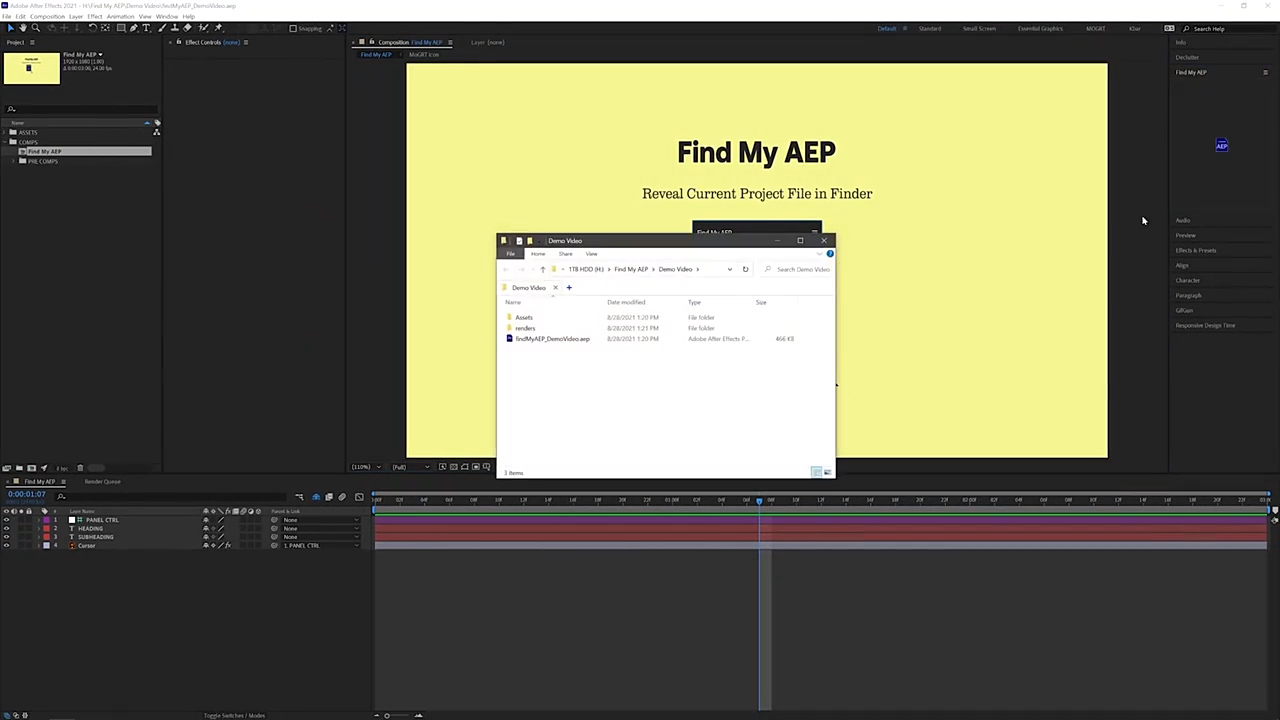Click Find My AEP in Explorer breadcrumb

[631, 269]
